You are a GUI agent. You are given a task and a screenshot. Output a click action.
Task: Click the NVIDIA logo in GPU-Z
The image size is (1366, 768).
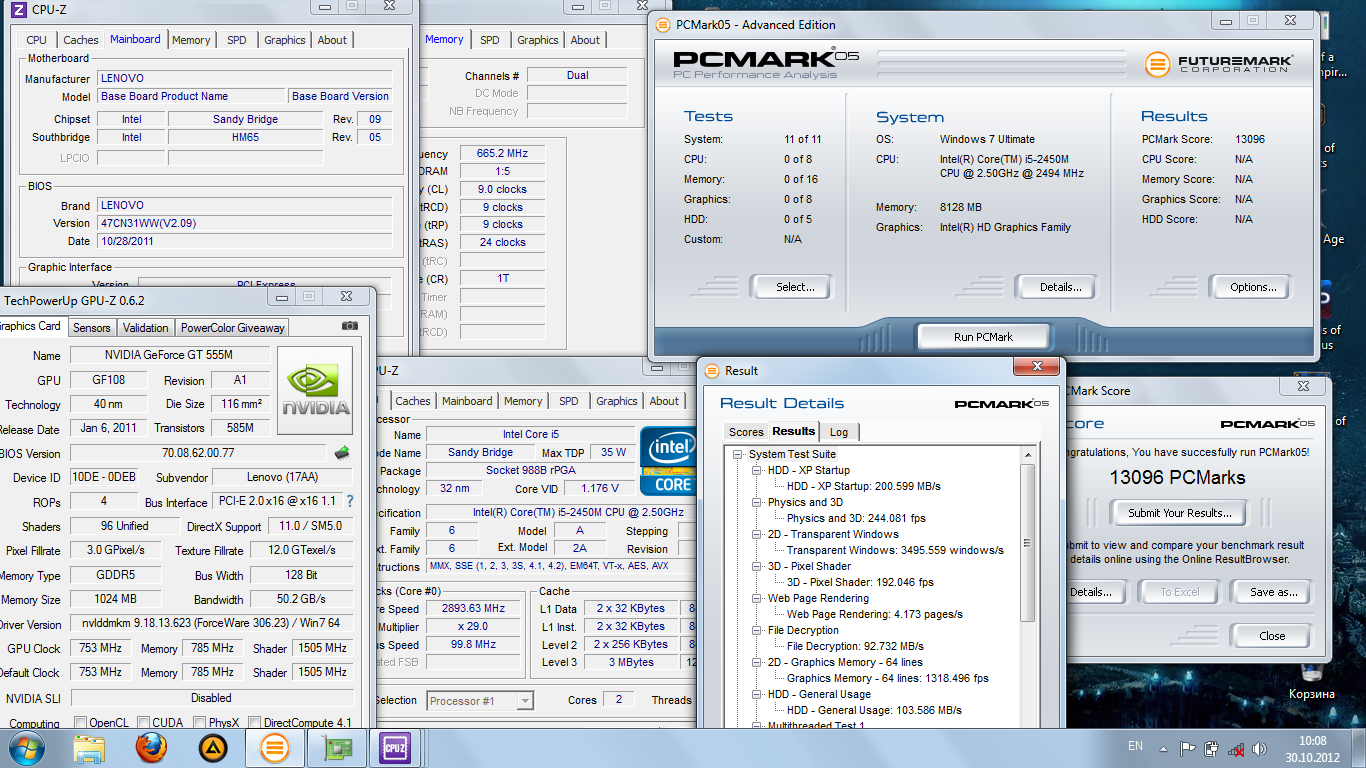point(315,390)
